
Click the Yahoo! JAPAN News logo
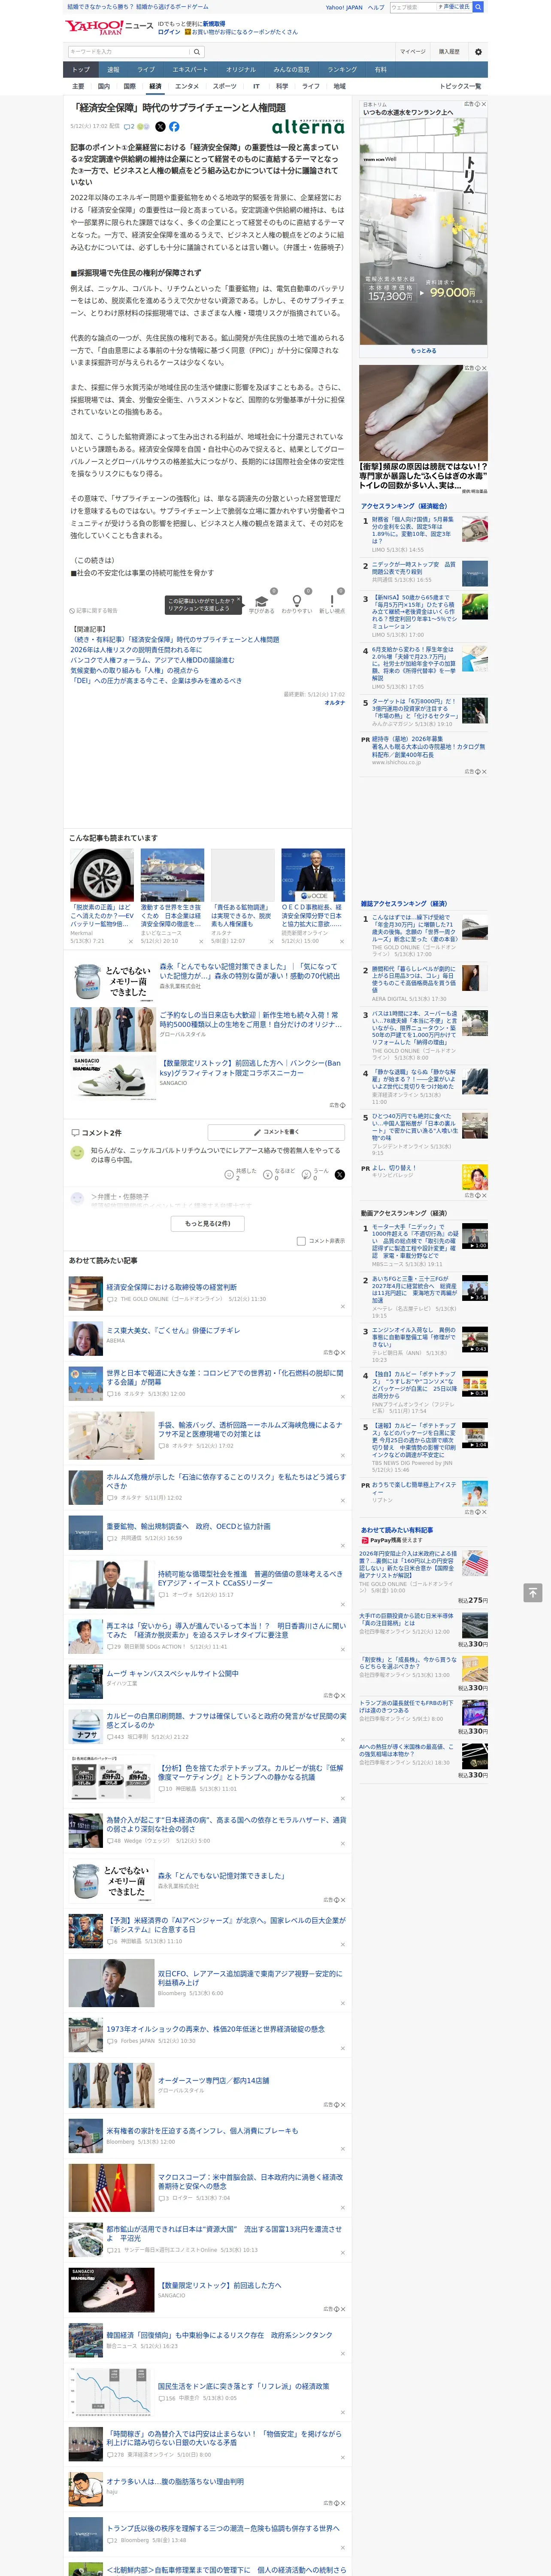pyautogui.click(x=109, y=27)
